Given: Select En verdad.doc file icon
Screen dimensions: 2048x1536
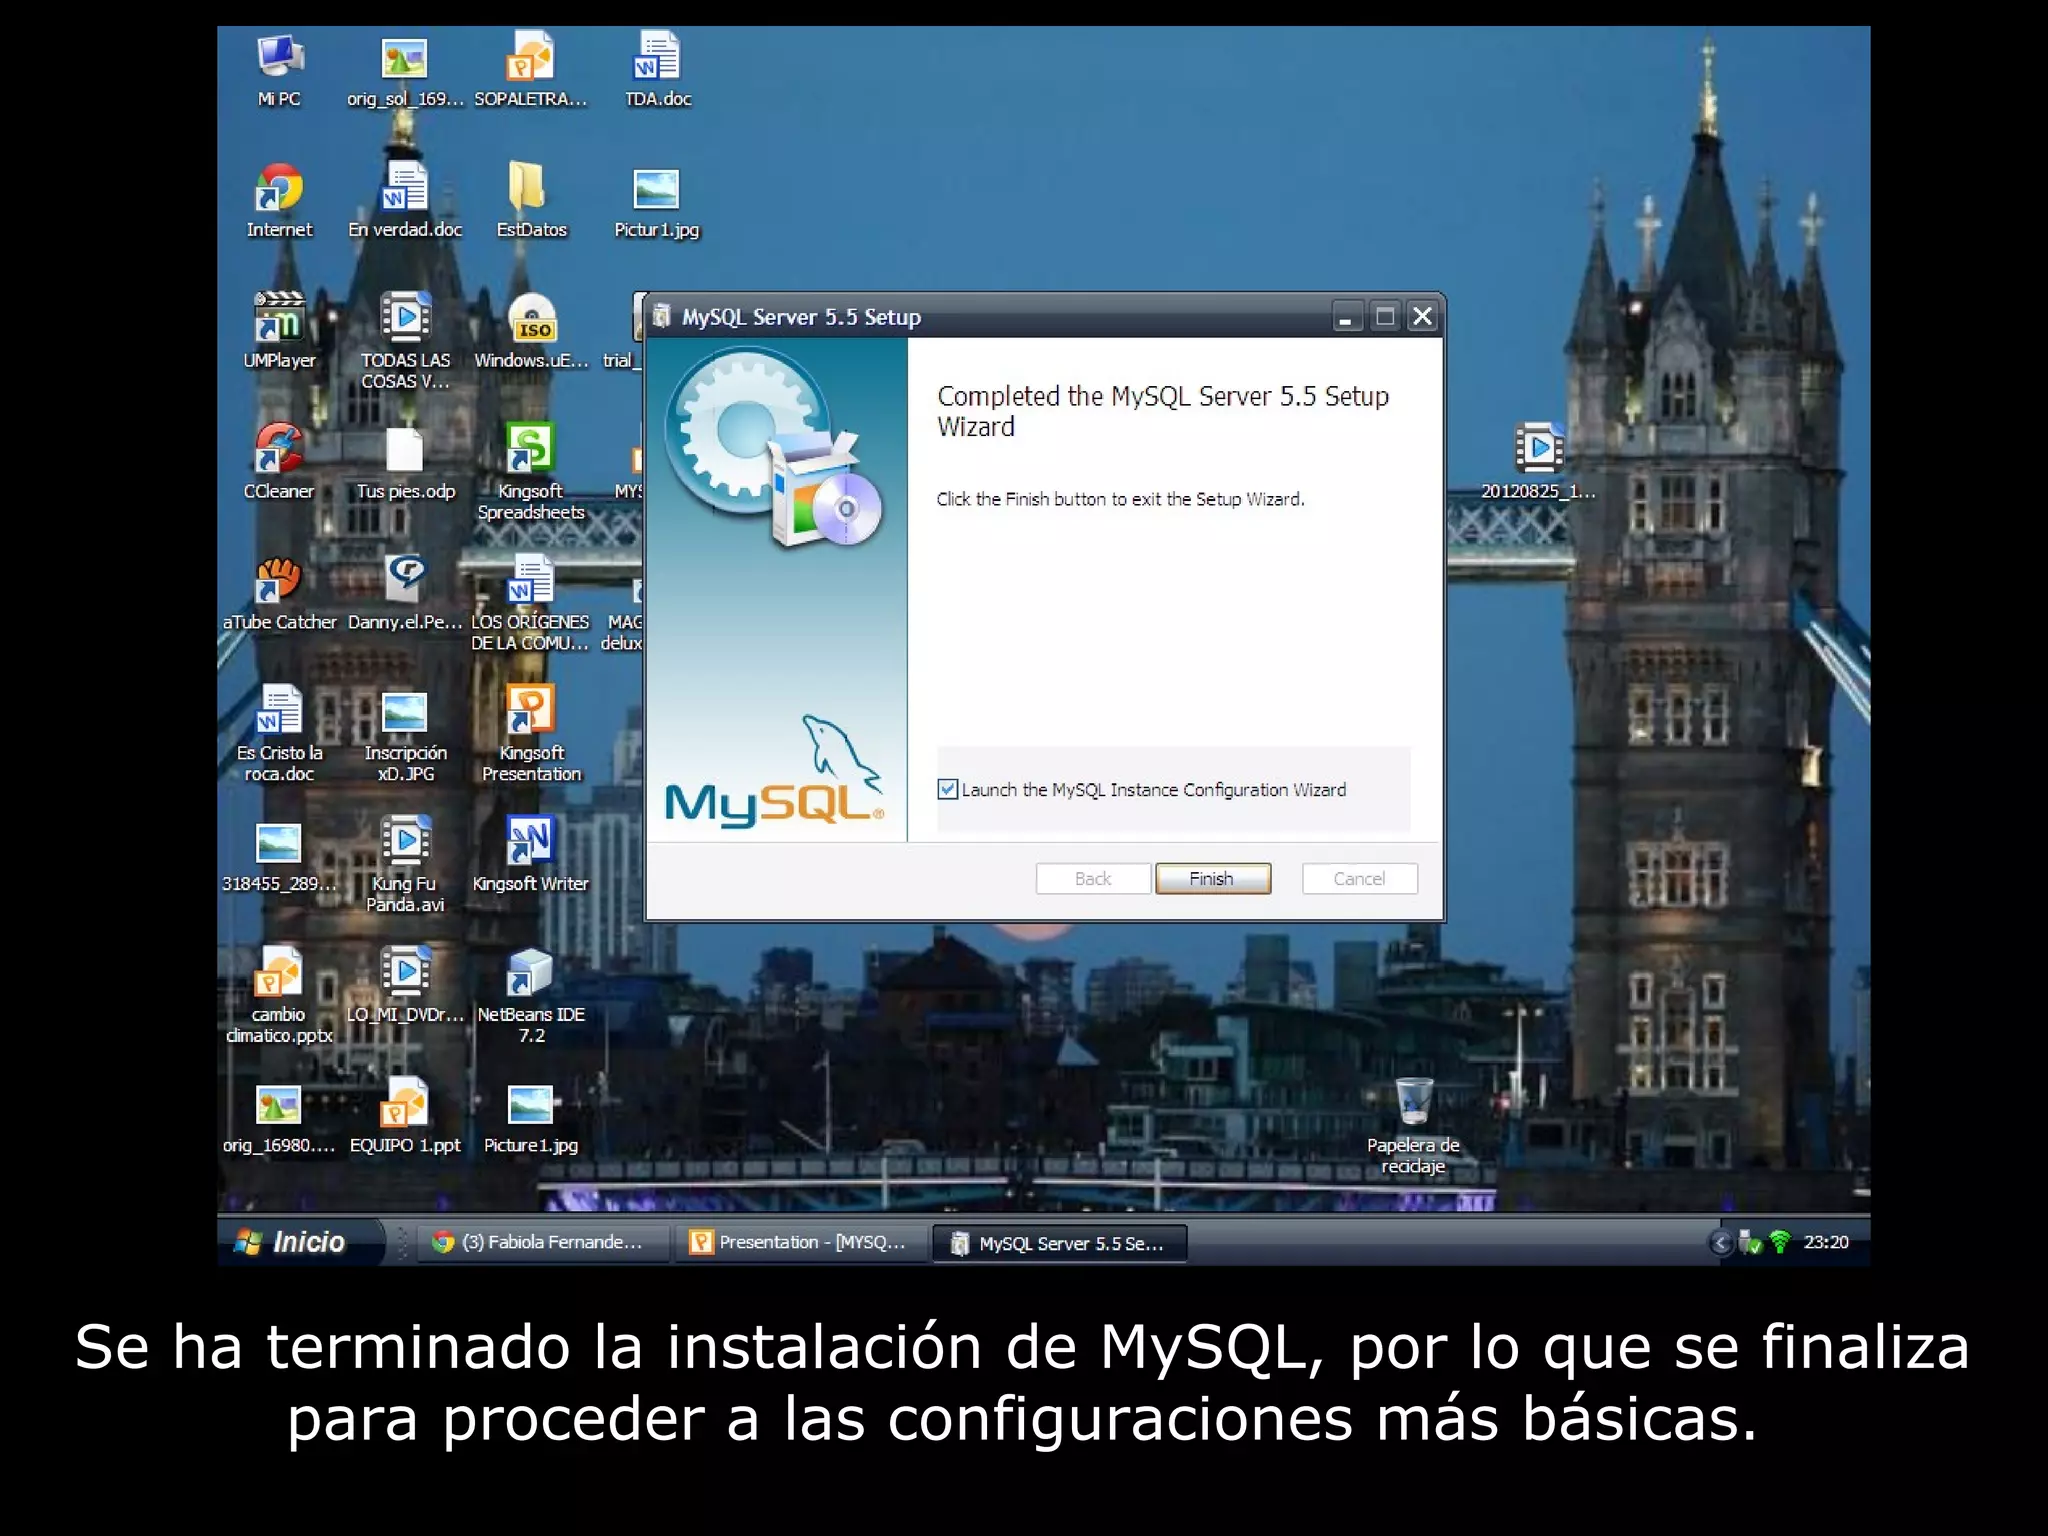Looking at the screenshot, I should click(405, 188).
